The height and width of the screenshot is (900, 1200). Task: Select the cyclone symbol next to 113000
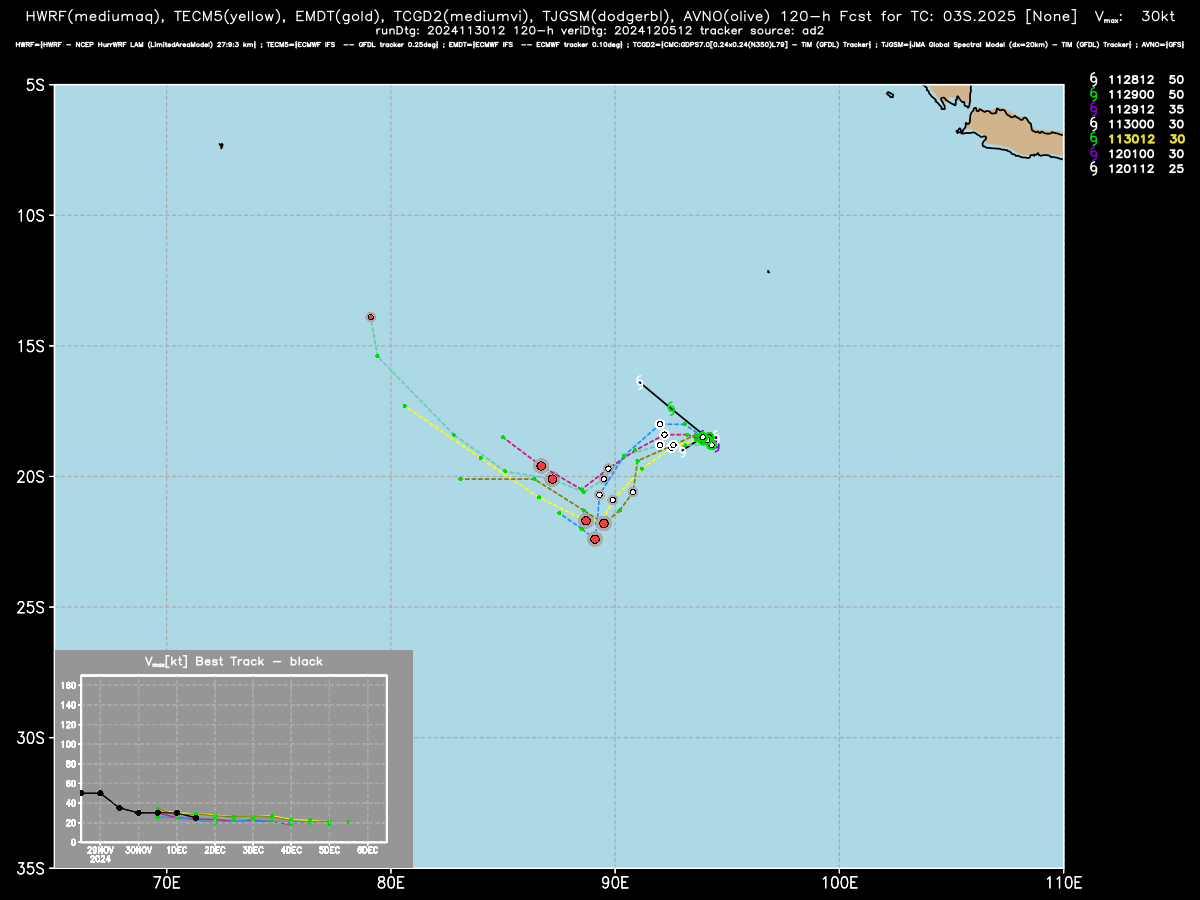[1094, 124]
